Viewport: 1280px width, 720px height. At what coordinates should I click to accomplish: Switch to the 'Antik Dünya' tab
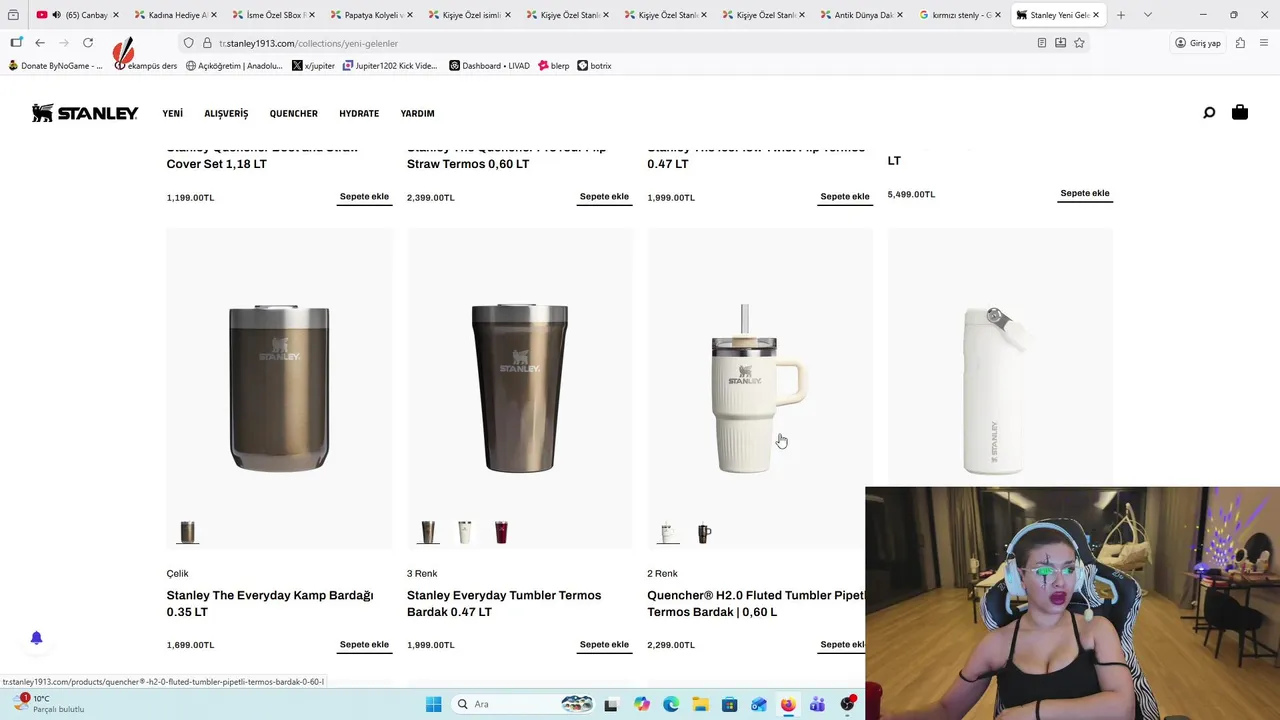click(x=862, y=15)
